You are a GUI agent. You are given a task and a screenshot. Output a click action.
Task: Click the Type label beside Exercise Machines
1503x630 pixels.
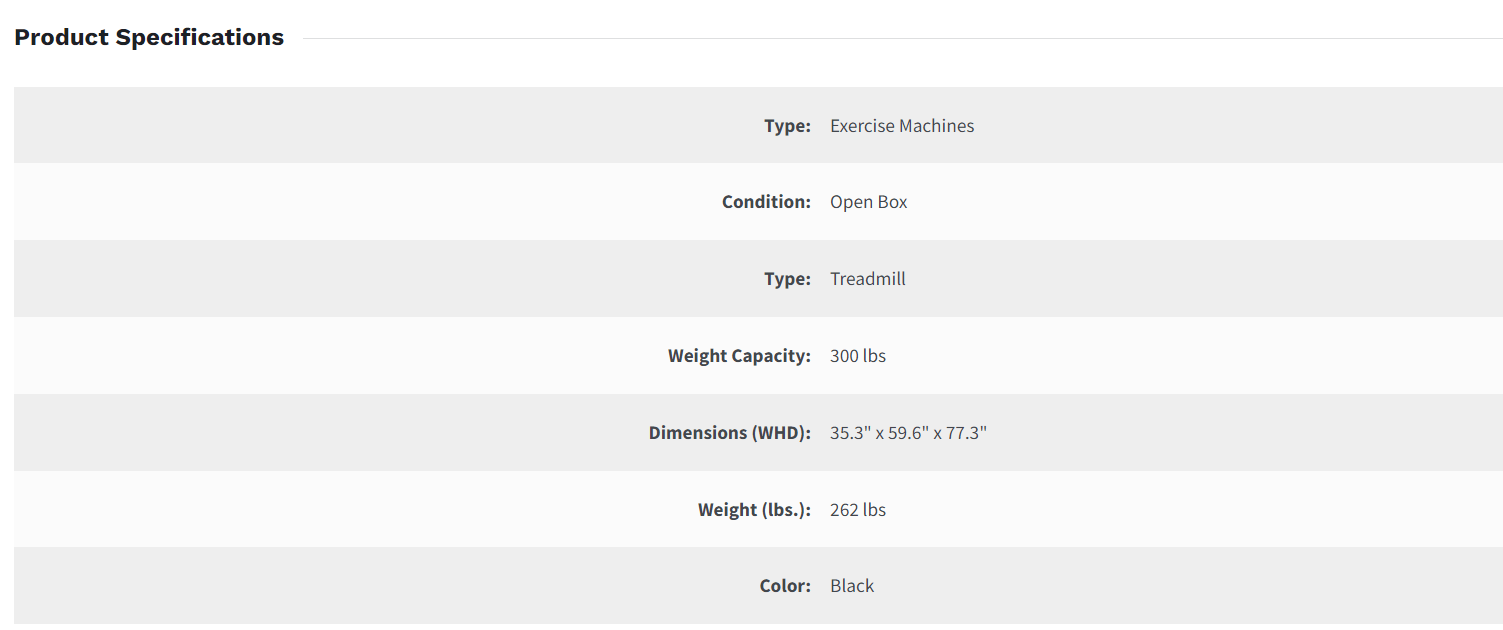[787, 126]
